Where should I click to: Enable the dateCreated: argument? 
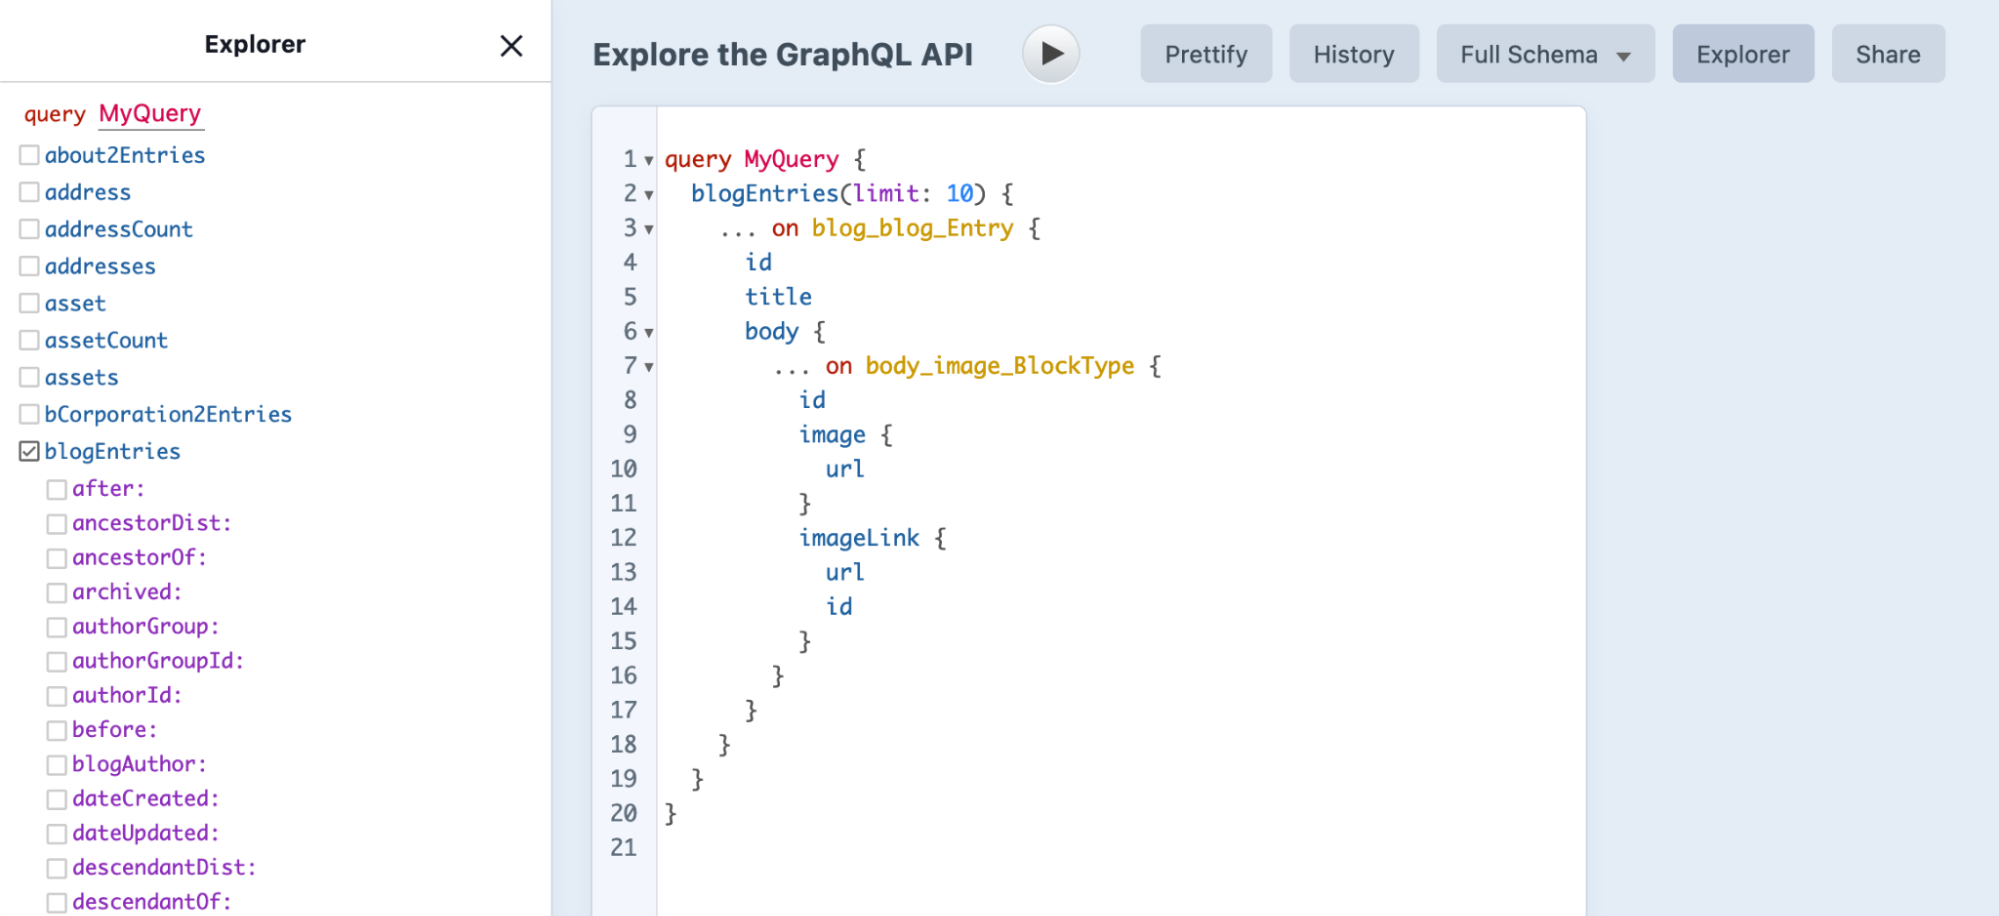57,799
